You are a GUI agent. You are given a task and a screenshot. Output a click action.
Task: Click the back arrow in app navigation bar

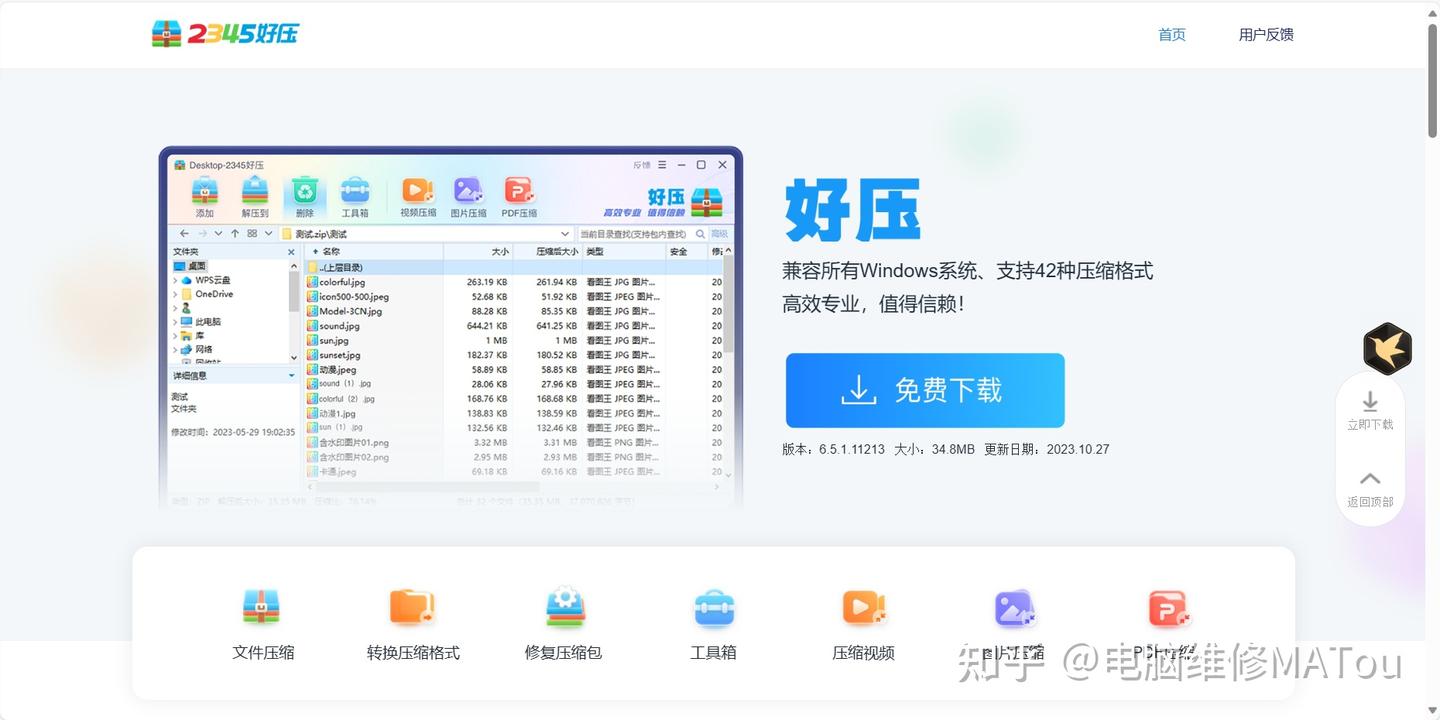[184, 233]
